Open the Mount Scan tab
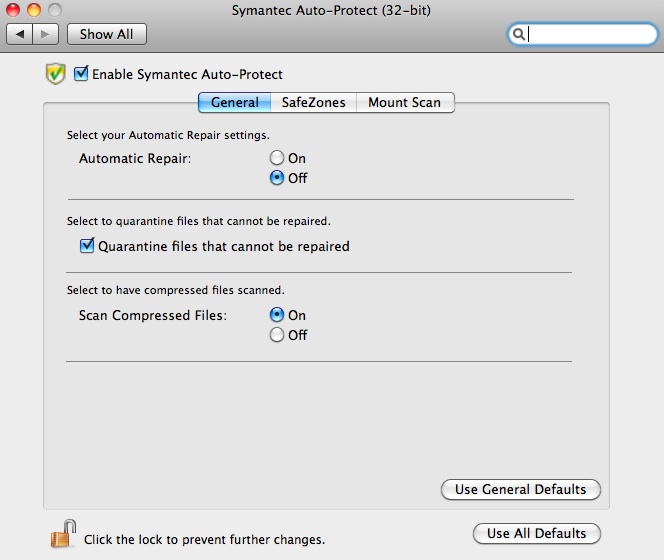 (x=404, y=102)
